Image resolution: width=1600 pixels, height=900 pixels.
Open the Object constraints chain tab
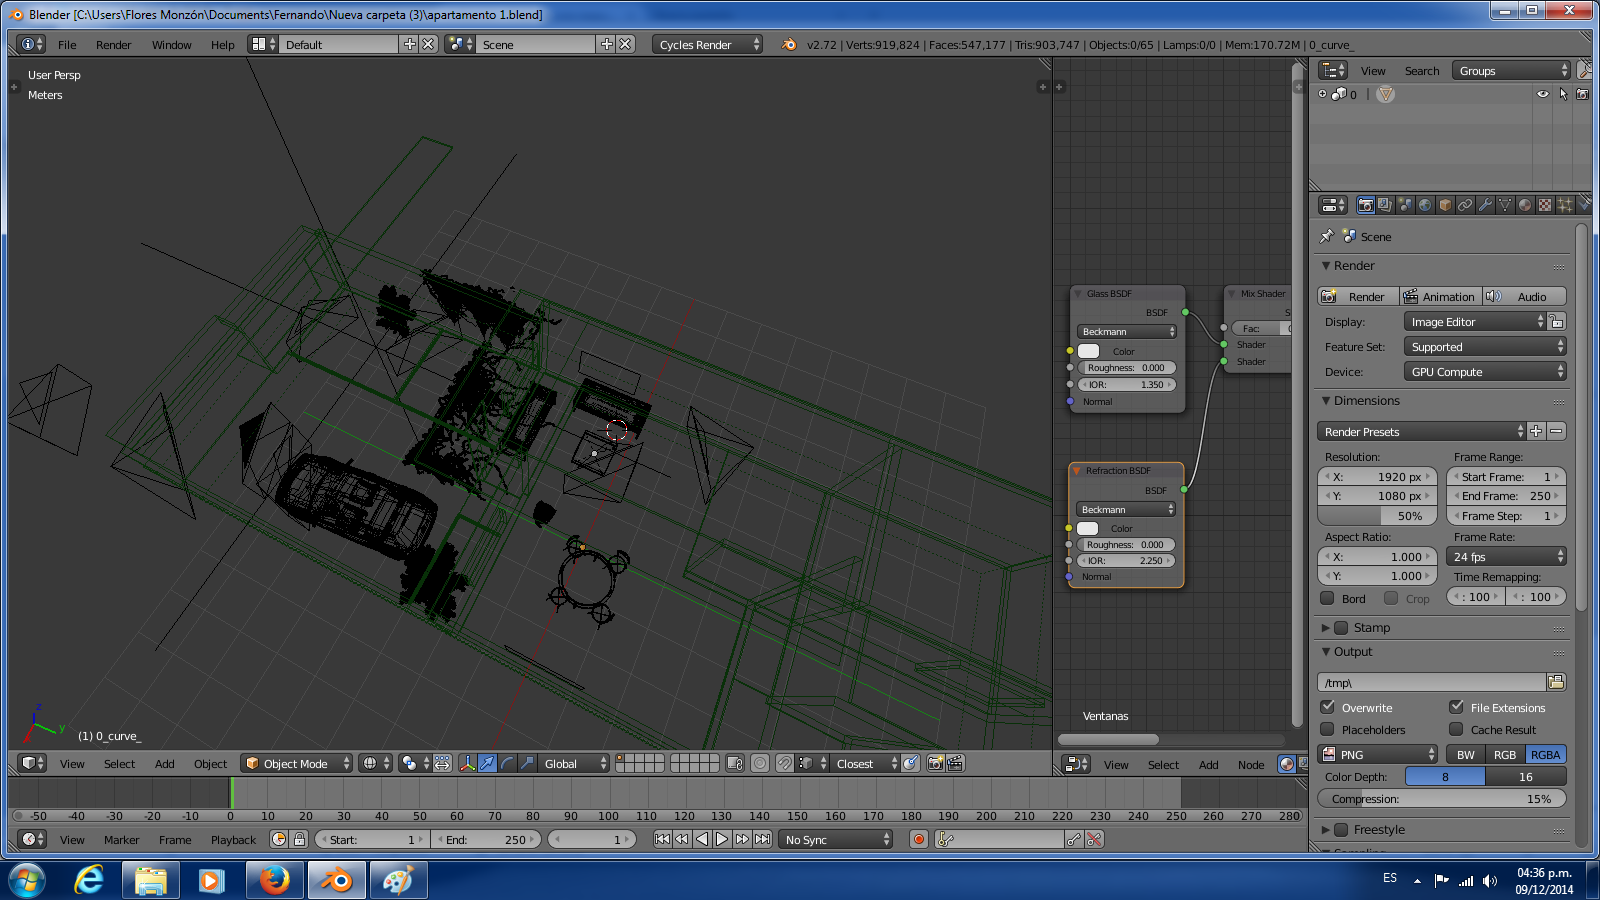(x=1465, y=205)
